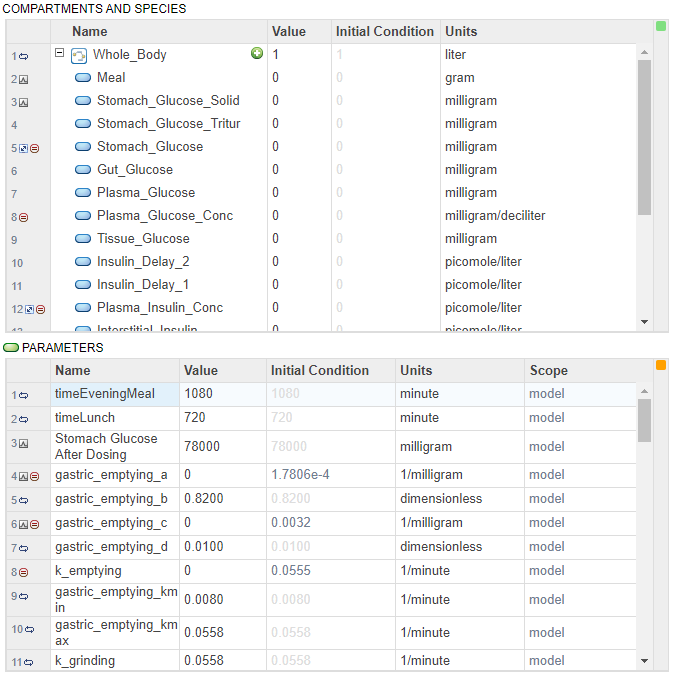Click the species icon beside Gut_Glucose
This screenshot has height=674, width=674.
[83, 169]
